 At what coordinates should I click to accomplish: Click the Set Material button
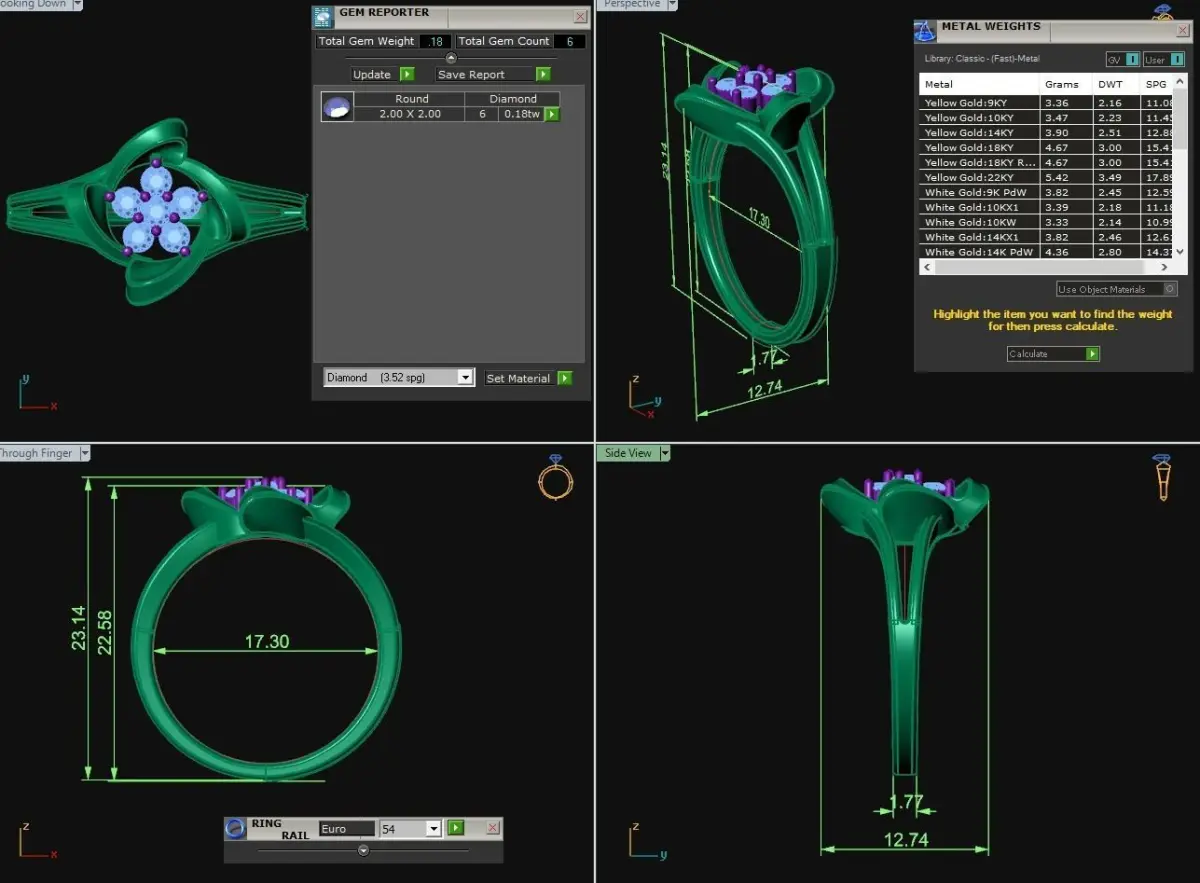click(518, 378)
